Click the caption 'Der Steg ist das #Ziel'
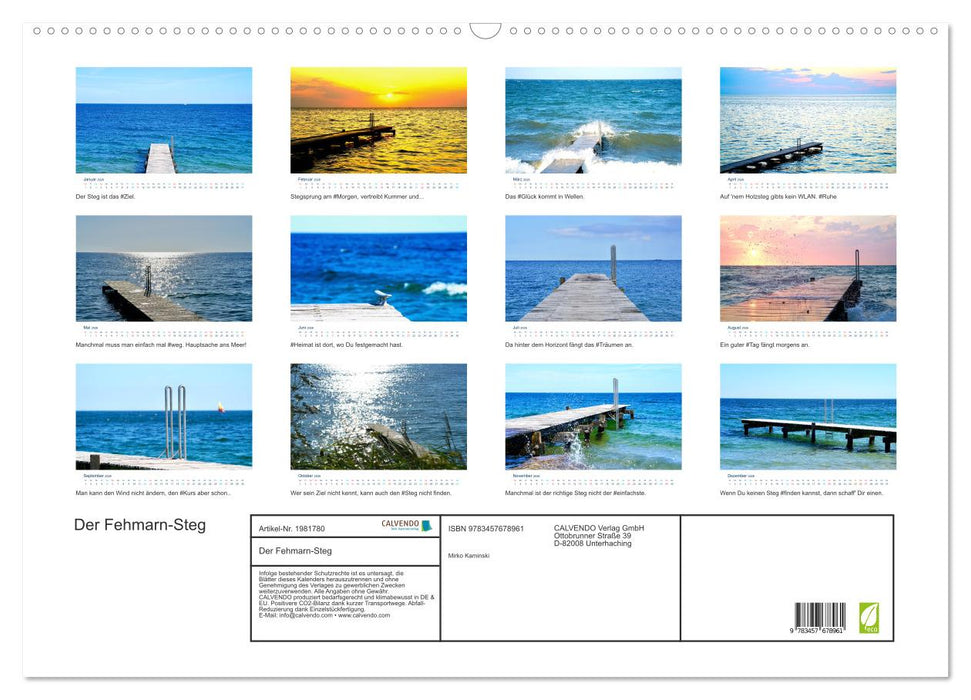Viewport: 971px width, 700px height. tap(110, 199)
